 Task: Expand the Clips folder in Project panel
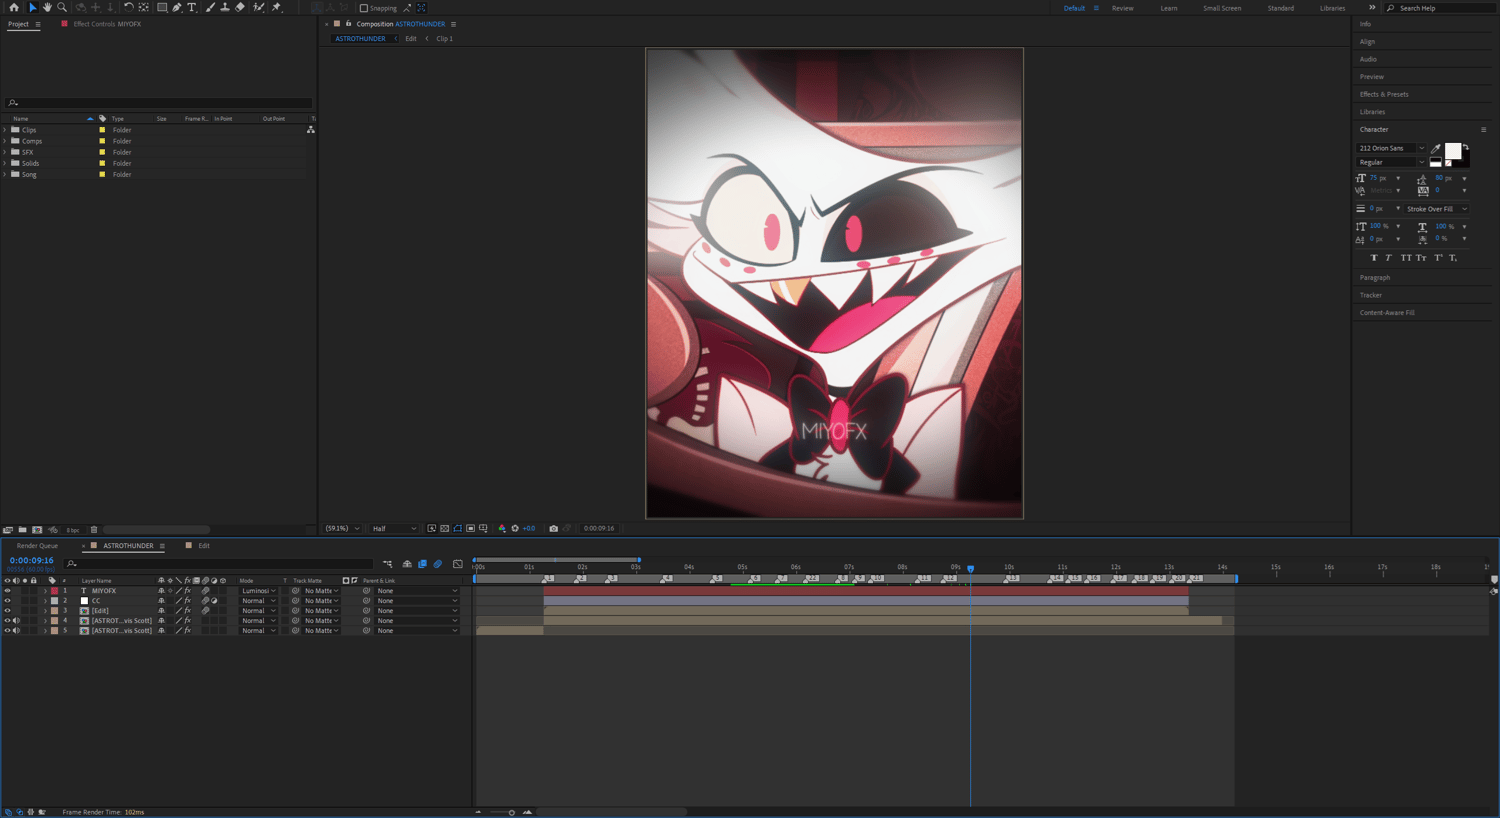click(5, 130)
